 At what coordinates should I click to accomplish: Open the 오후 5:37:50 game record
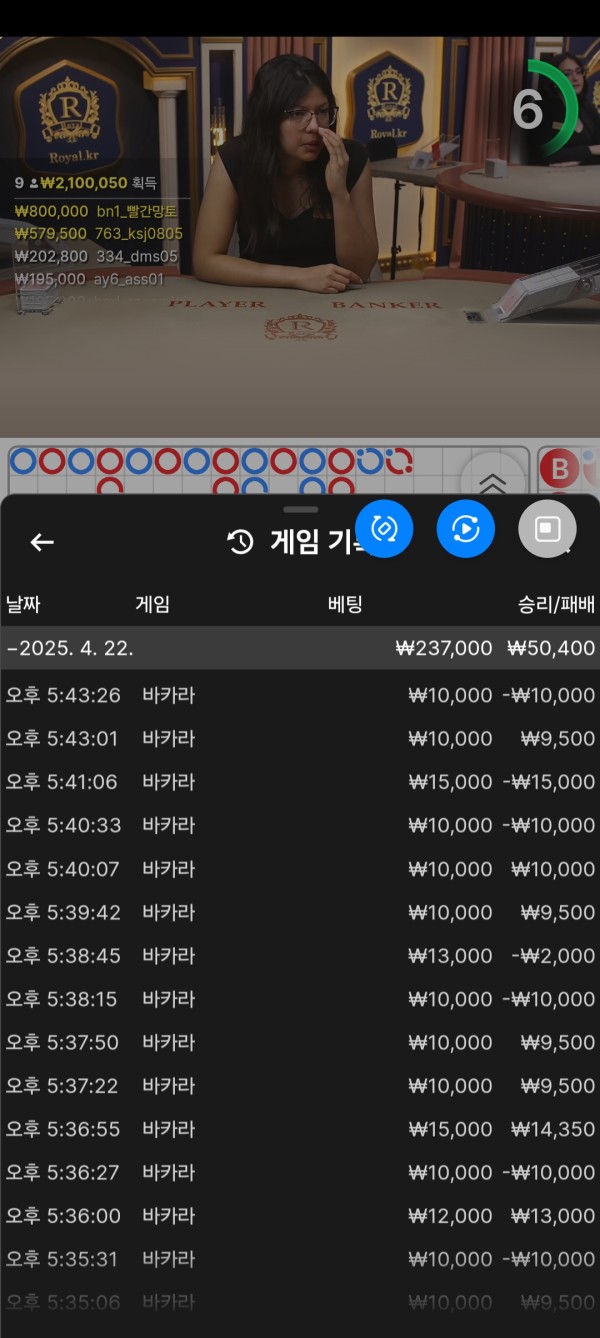(300, 1042)
